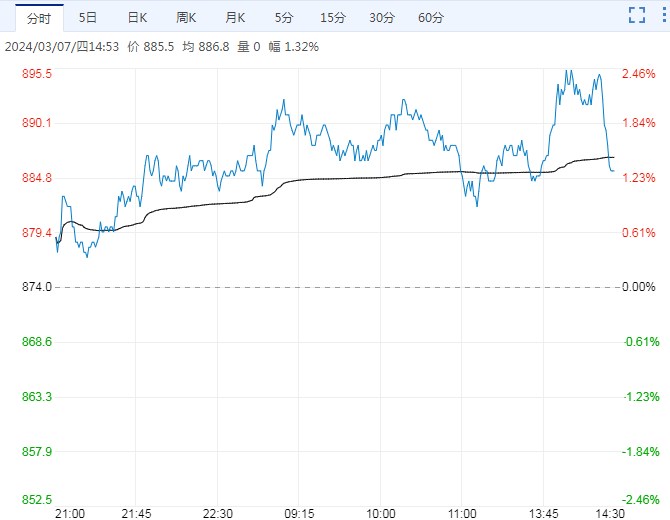Select the 分时 intraday tab

pyautogui.click(x=39, y=18)
